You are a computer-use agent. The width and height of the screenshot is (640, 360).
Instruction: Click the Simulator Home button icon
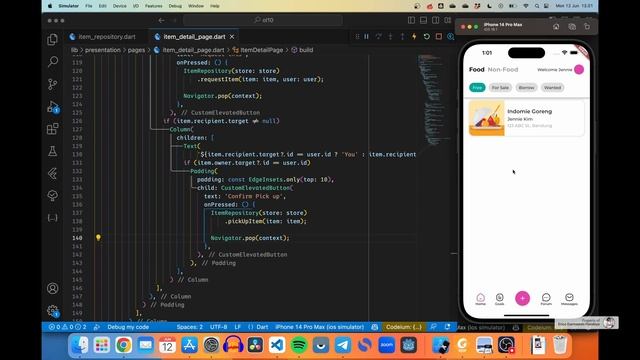pyautogui.click(x=556, y=27)
